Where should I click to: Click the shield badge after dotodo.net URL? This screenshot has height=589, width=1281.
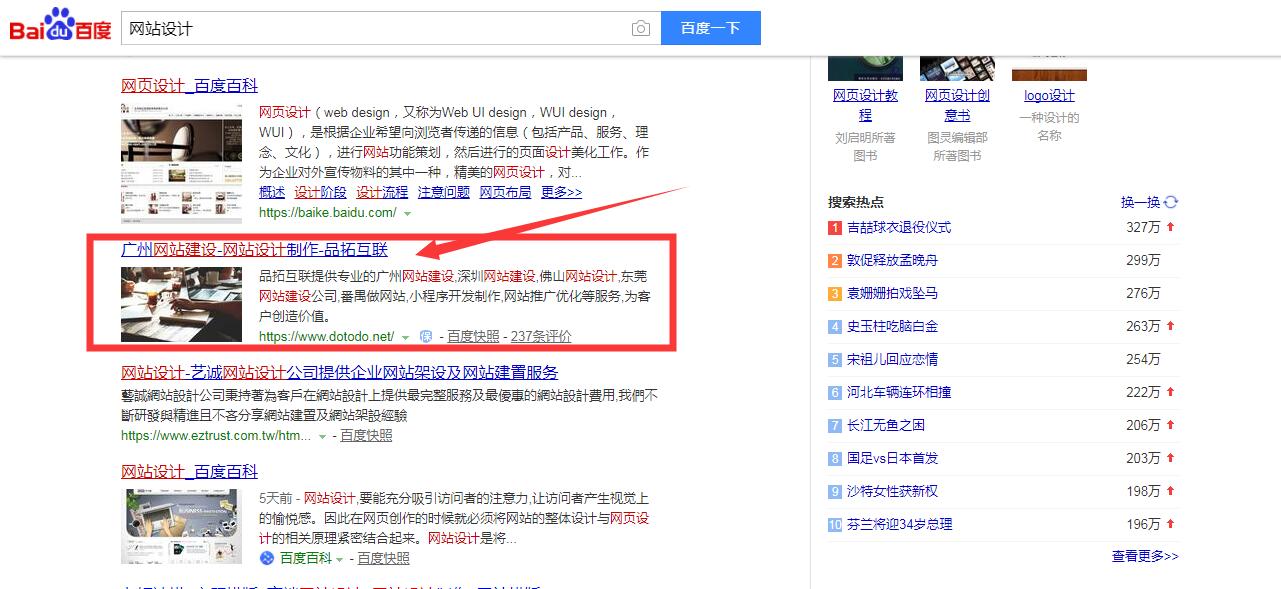tap(425, 337)
